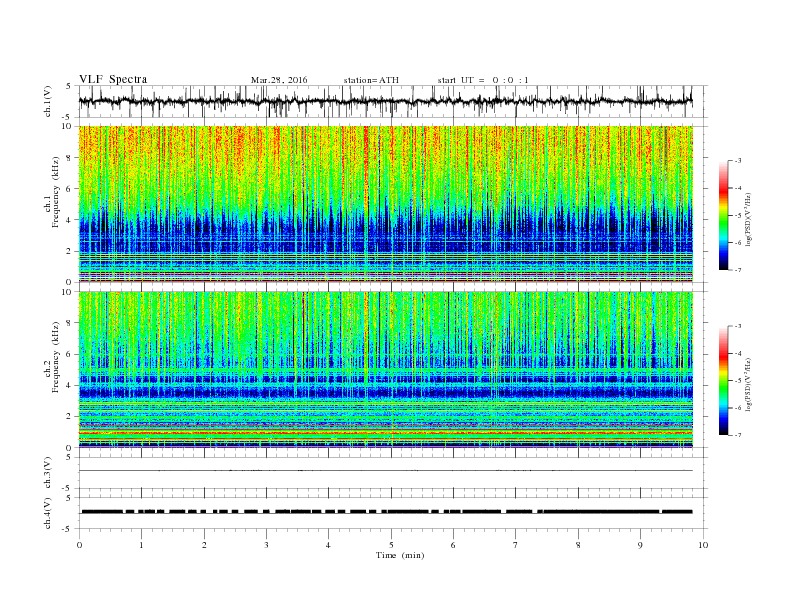
Task: Click the 'ch.3(V)' axis label
Action: coord(48,473)
